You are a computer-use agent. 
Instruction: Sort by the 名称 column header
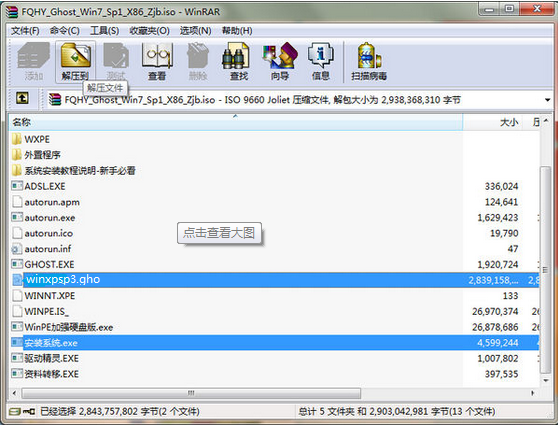tap(236, 122)
